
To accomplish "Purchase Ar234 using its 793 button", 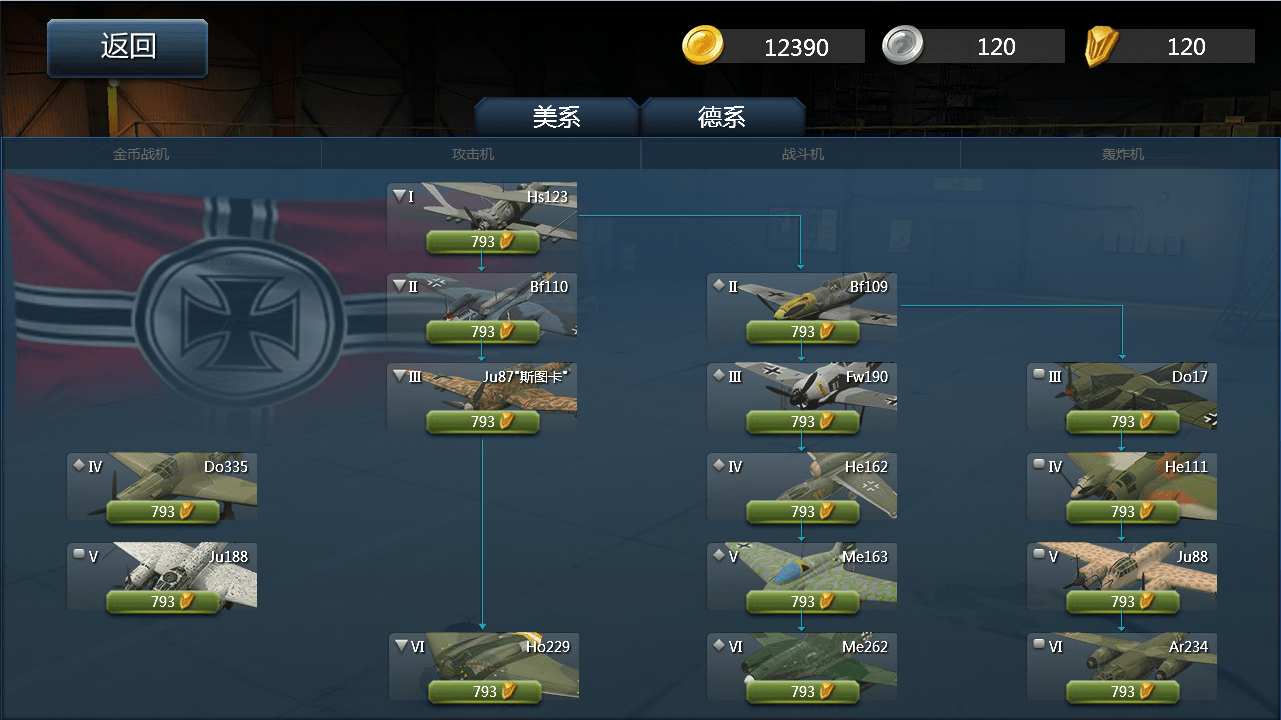I will (1123, 691).
